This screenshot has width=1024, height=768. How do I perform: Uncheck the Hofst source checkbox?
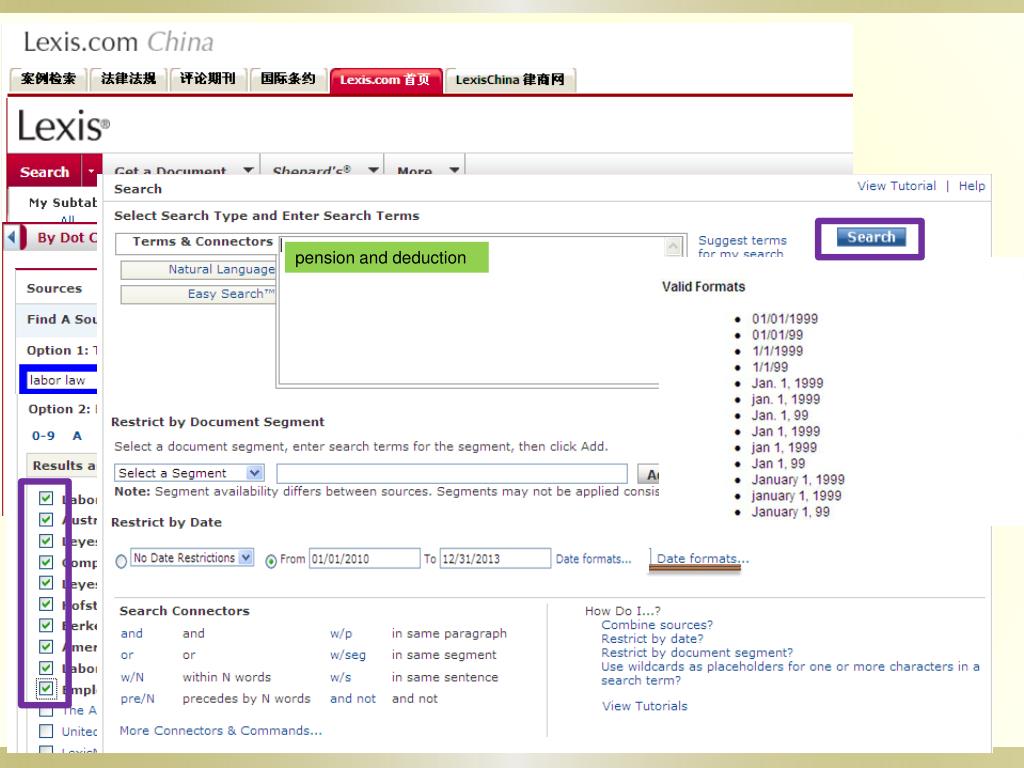46,605
